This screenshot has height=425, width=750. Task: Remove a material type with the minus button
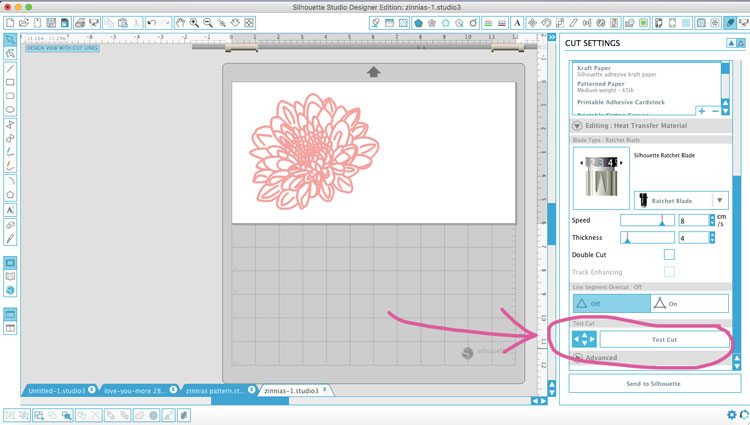pos(716,111)
